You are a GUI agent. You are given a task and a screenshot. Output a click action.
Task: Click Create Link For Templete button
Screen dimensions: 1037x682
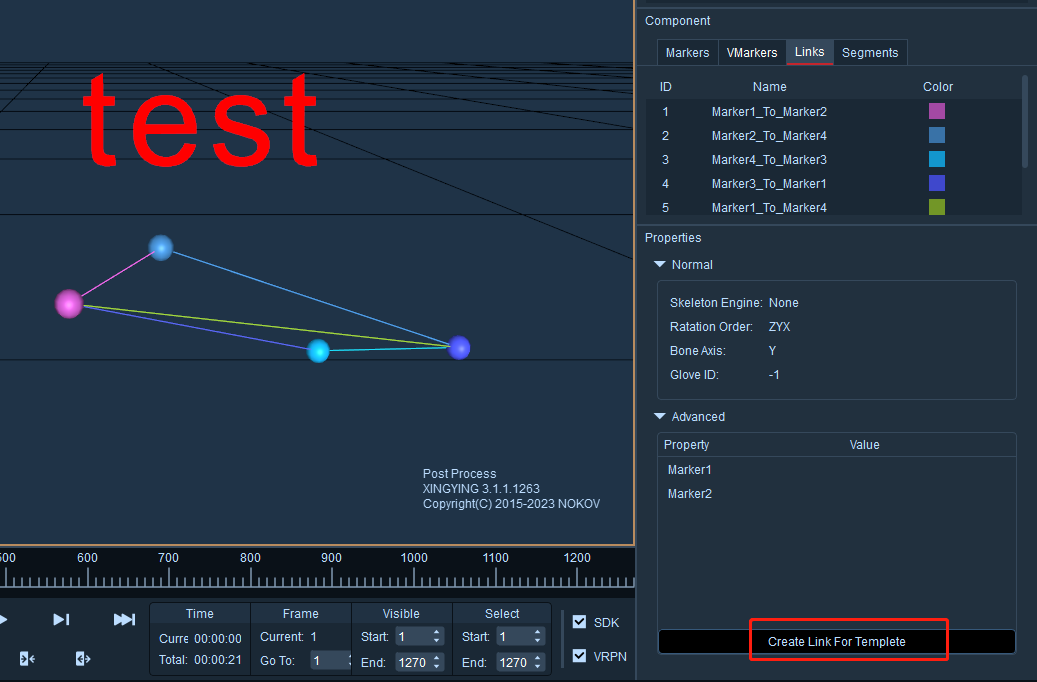[837, 642]
